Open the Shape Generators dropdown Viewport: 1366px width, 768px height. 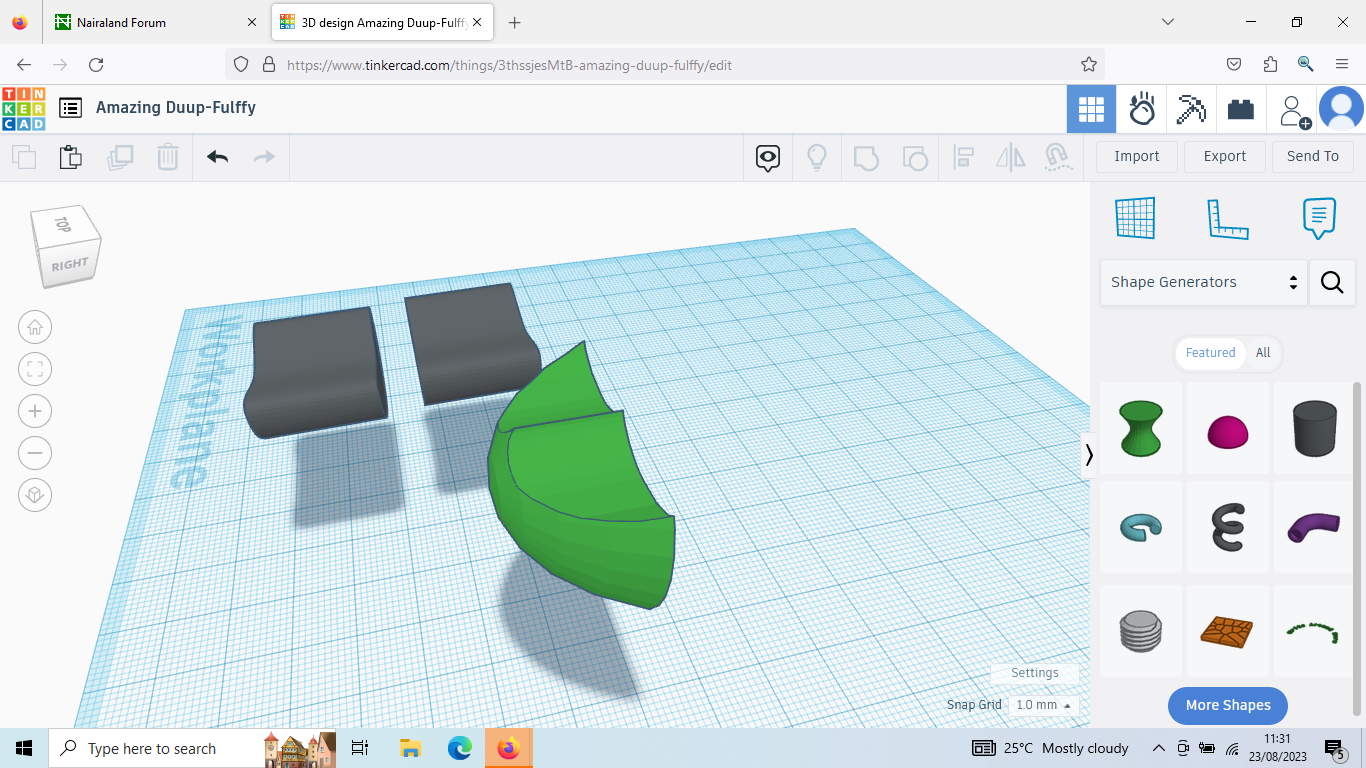tap(1203, 282)
